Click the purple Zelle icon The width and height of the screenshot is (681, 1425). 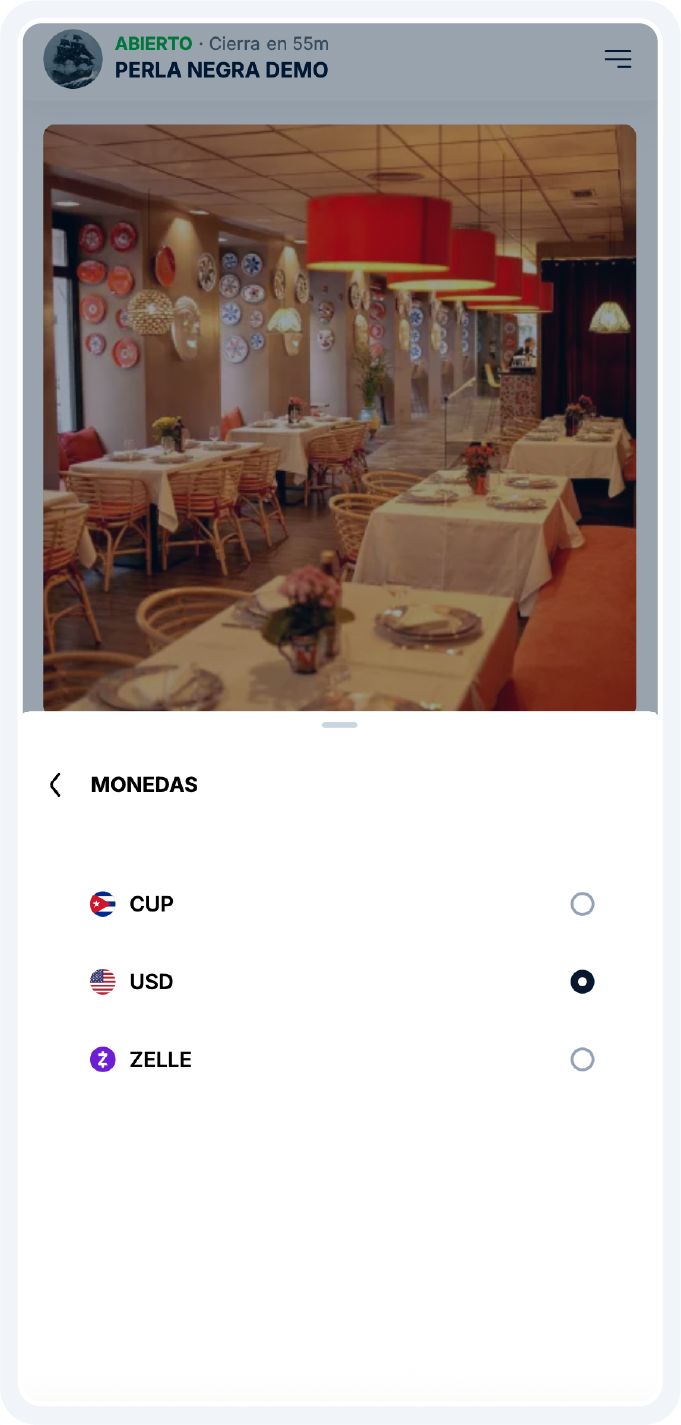click(103, 1059)
